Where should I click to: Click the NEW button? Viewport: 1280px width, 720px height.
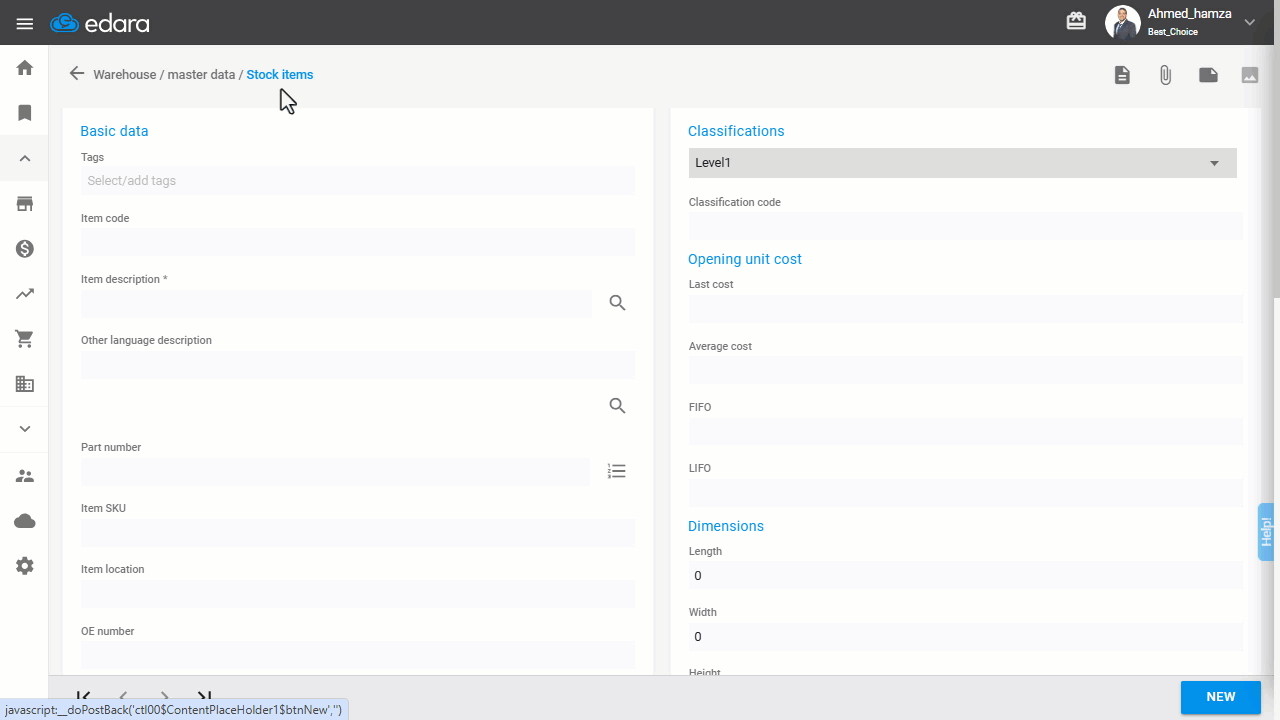pyautogui.click(x=1221, y=697)
